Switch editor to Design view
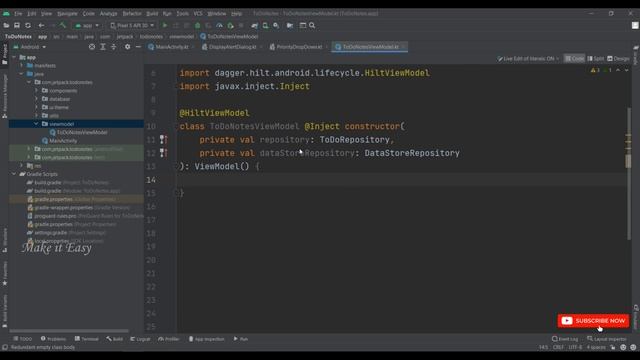 coord(618,59)
